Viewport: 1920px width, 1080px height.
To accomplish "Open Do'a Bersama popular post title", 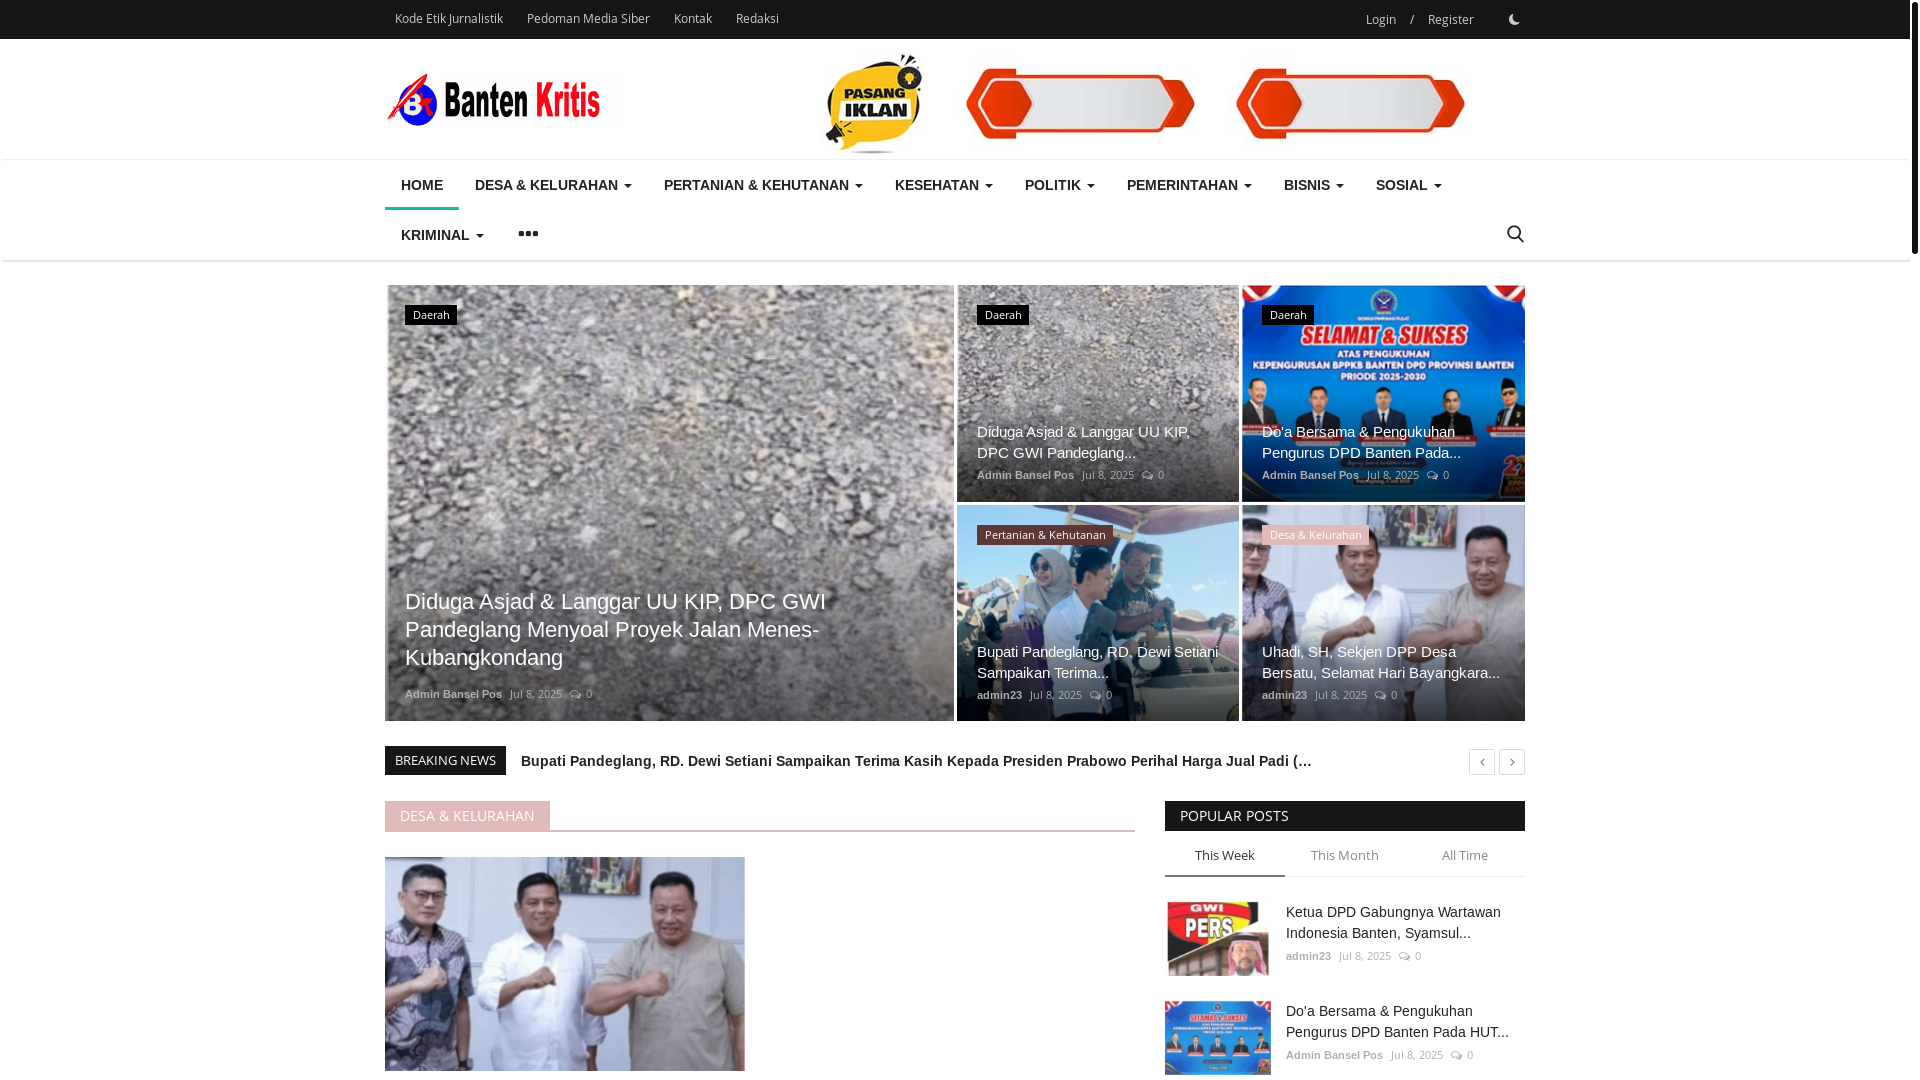I will click(x=1397, y=1021).
